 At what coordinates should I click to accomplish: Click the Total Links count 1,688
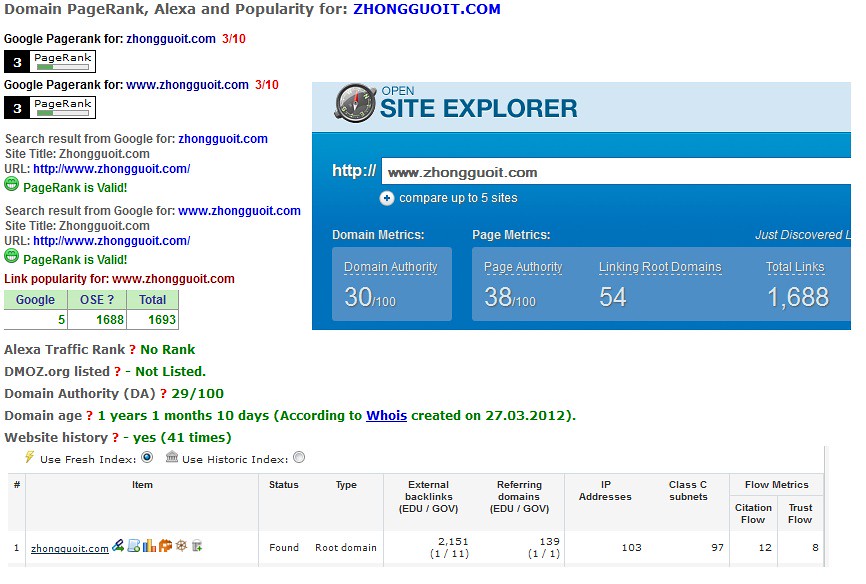point(798,297)
